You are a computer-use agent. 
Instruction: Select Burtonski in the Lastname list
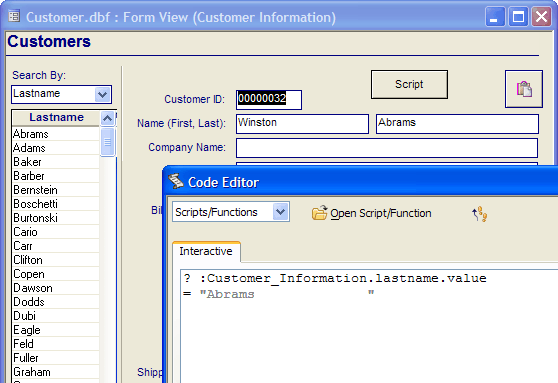coord(56,218)
